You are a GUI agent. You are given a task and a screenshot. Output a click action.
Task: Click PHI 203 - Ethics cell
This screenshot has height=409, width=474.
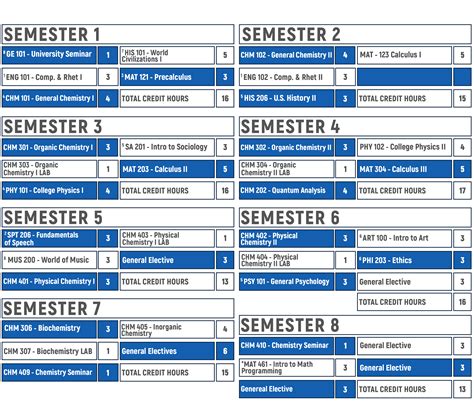pyautogui.click(x=404, y=260)
